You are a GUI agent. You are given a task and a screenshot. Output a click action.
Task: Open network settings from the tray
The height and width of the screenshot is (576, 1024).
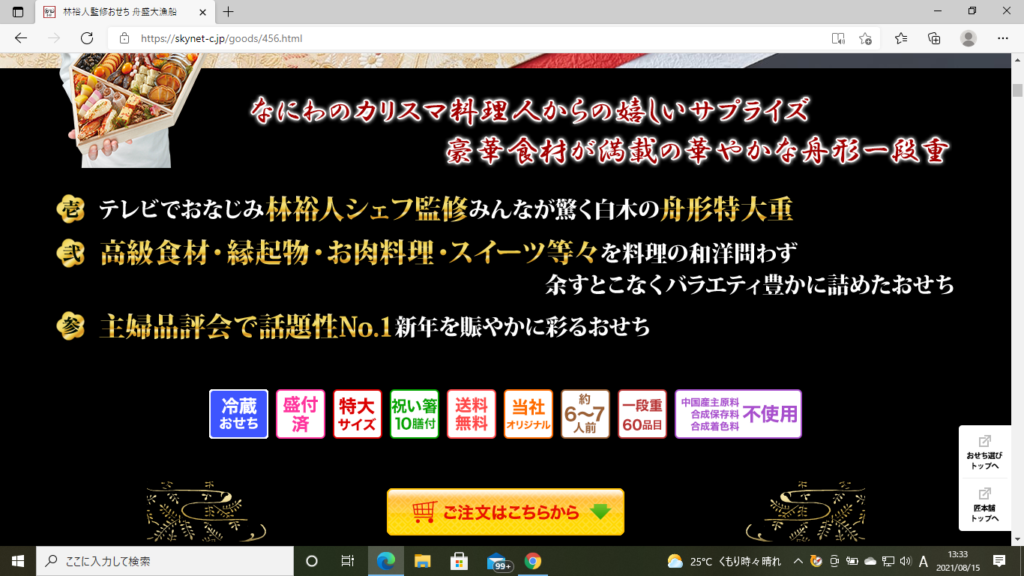tap(888, 561)
